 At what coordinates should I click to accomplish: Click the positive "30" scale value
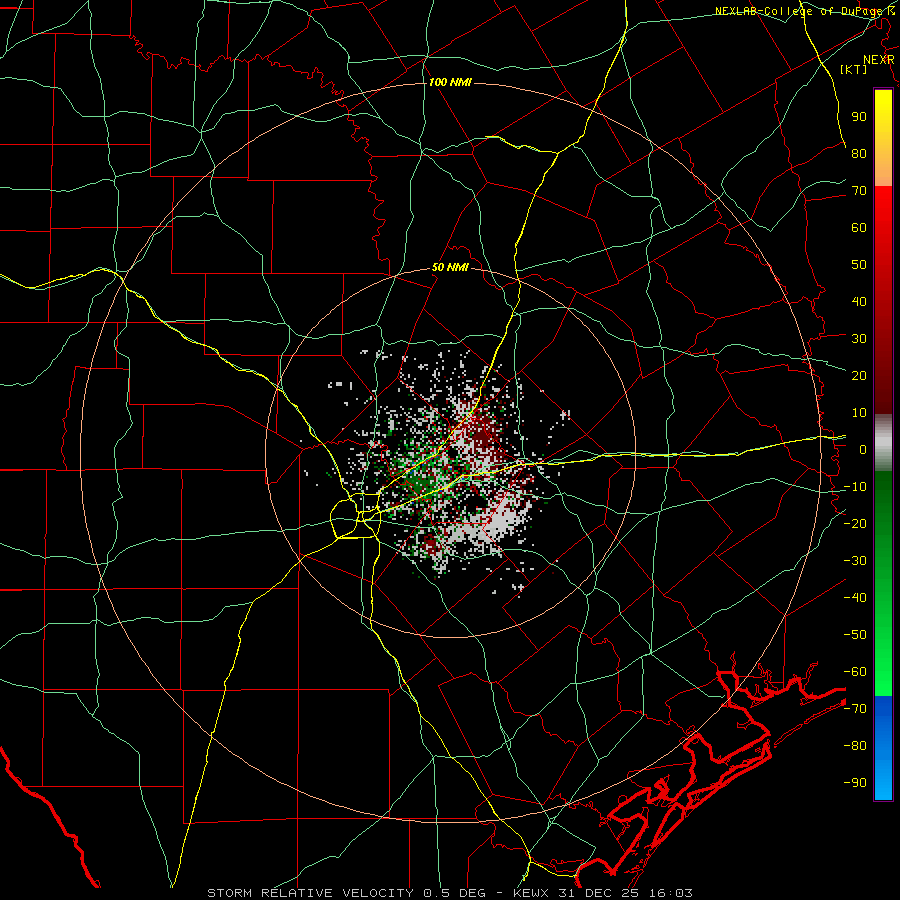click(859, 339)
